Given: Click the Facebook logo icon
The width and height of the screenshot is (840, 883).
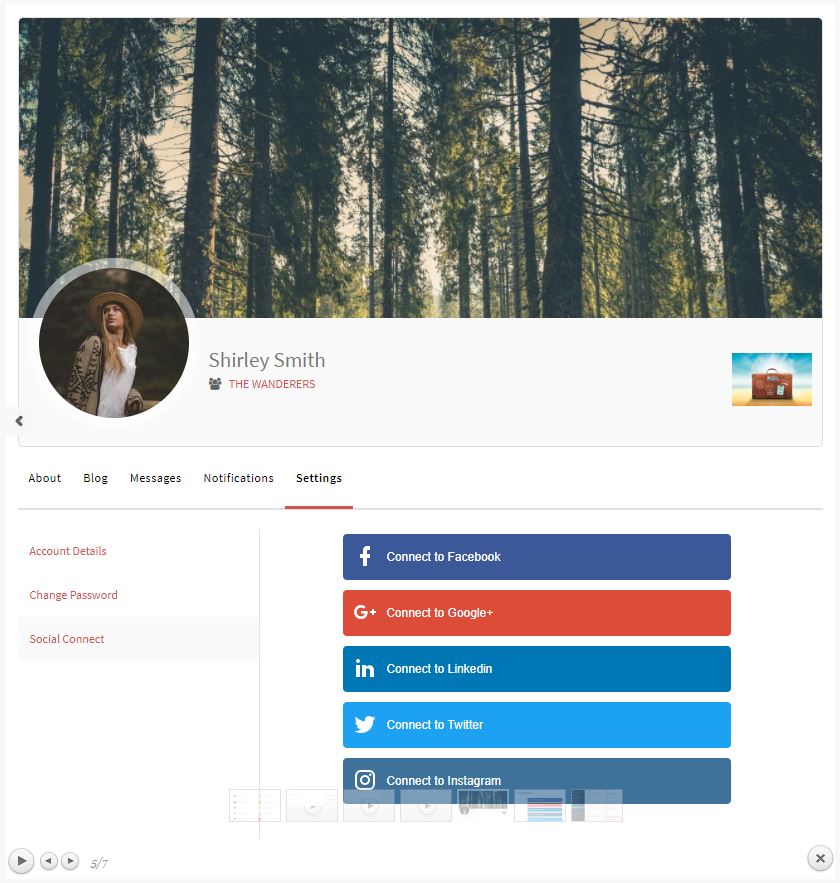Looking at the screenshot, I should pos(365,556).
